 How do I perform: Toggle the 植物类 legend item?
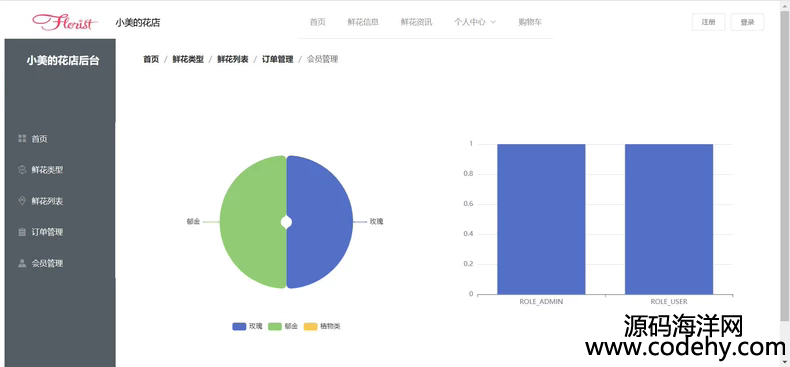(322, 326)
